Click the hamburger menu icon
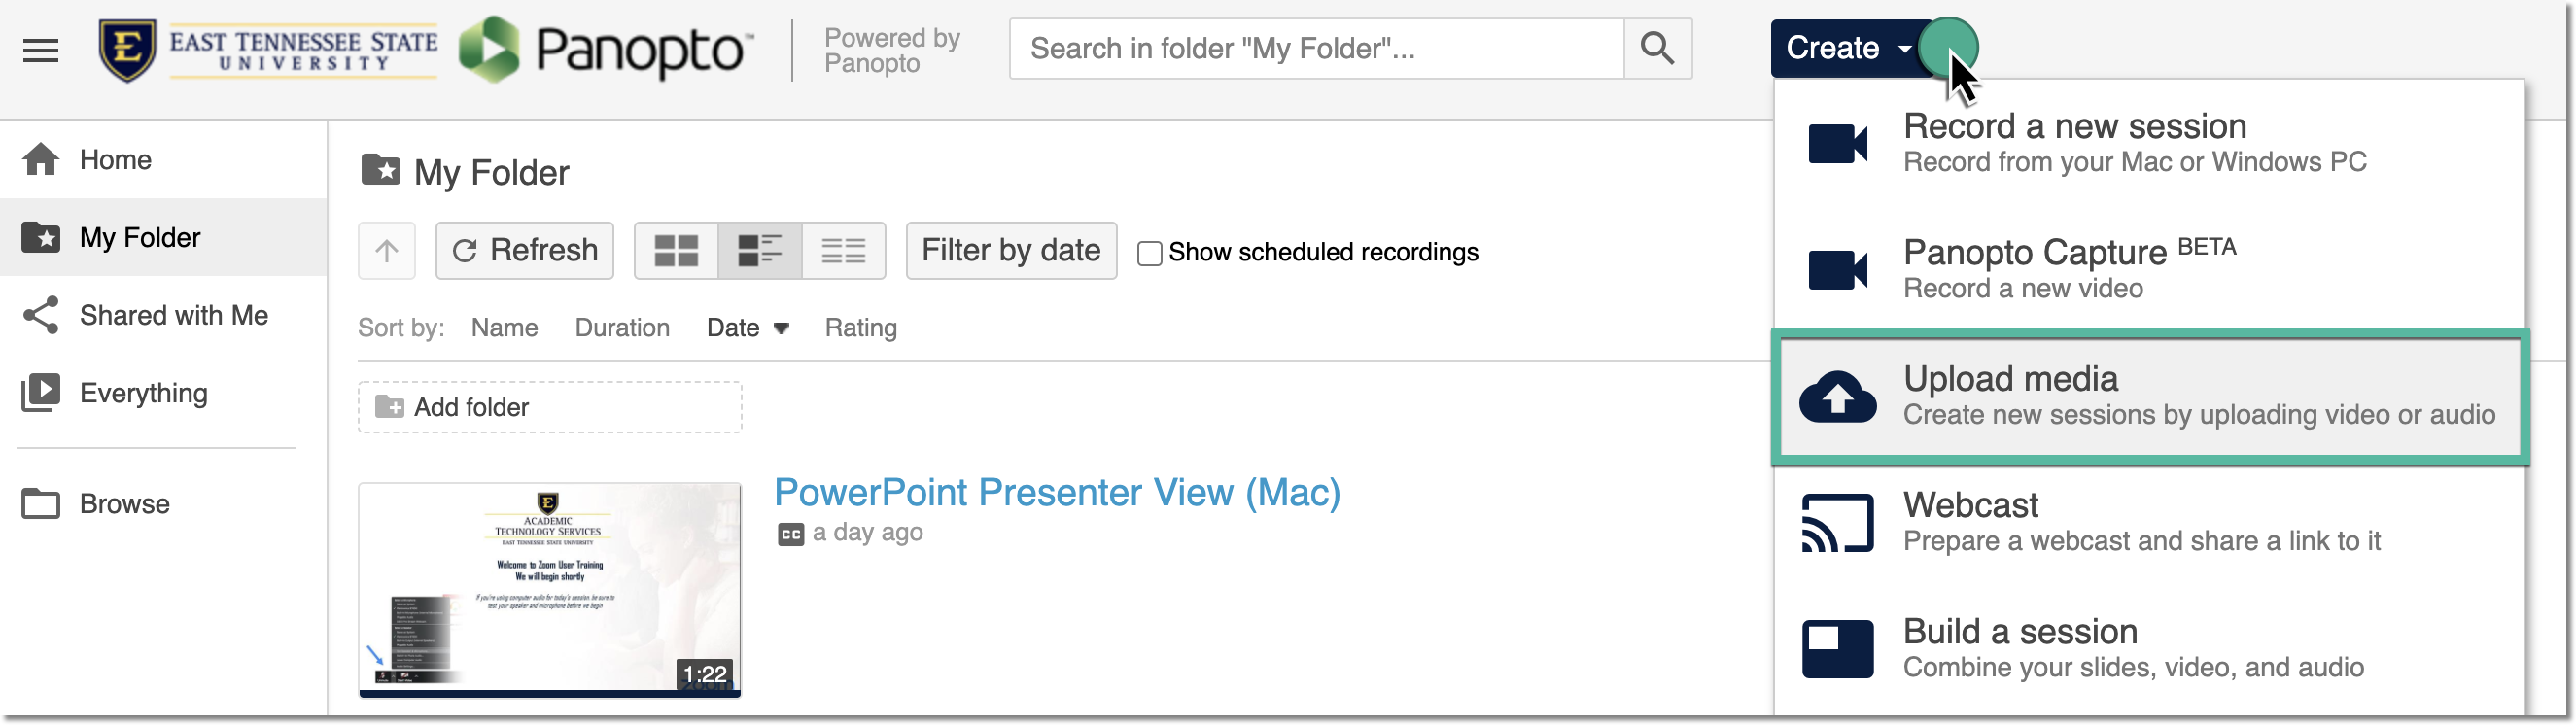The height and width of the screenshot is (725, 2576). coord(40,50)
